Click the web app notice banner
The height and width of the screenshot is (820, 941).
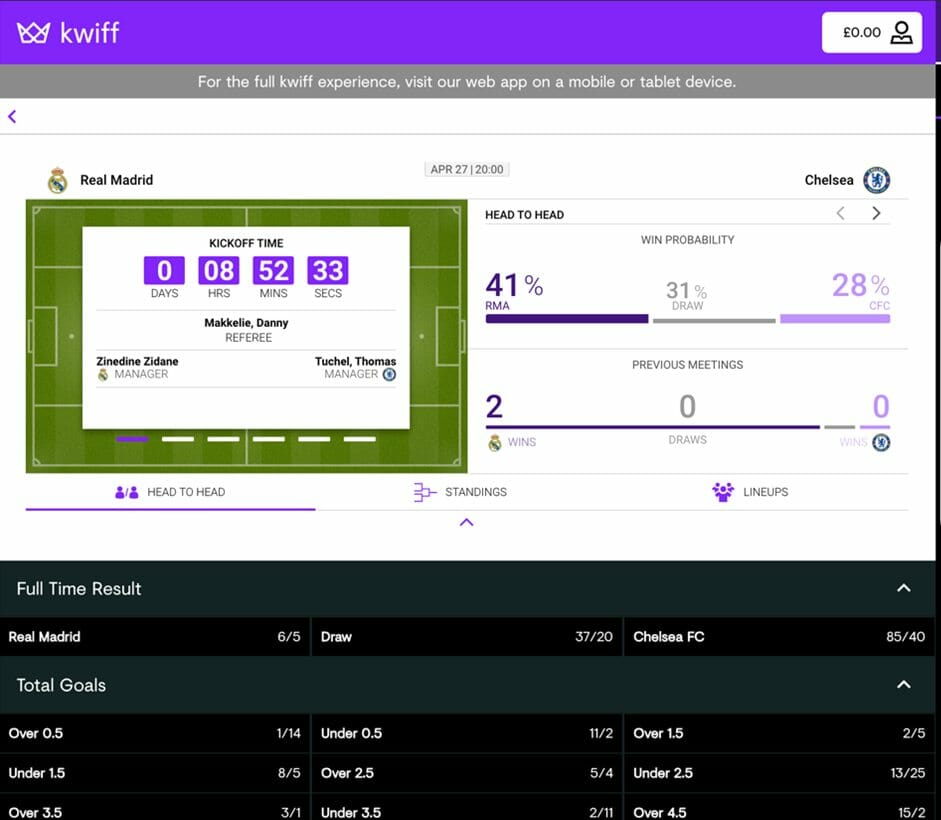[x=467, y=82]
